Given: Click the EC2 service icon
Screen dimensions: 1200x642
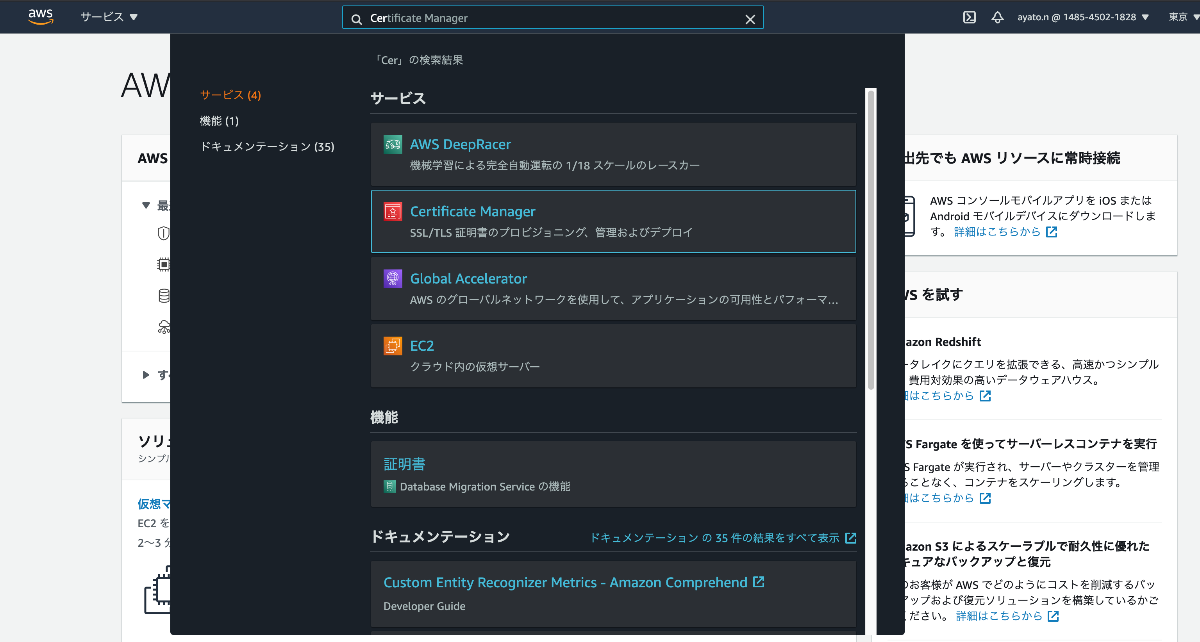Looking at the screenshot, I should (393, 346).
